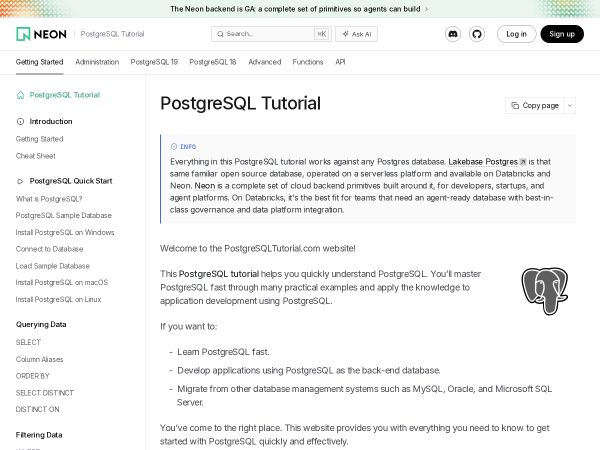Open Load Sample Database sidebar item
Viewport: 600px width, 450px height.
52,266
